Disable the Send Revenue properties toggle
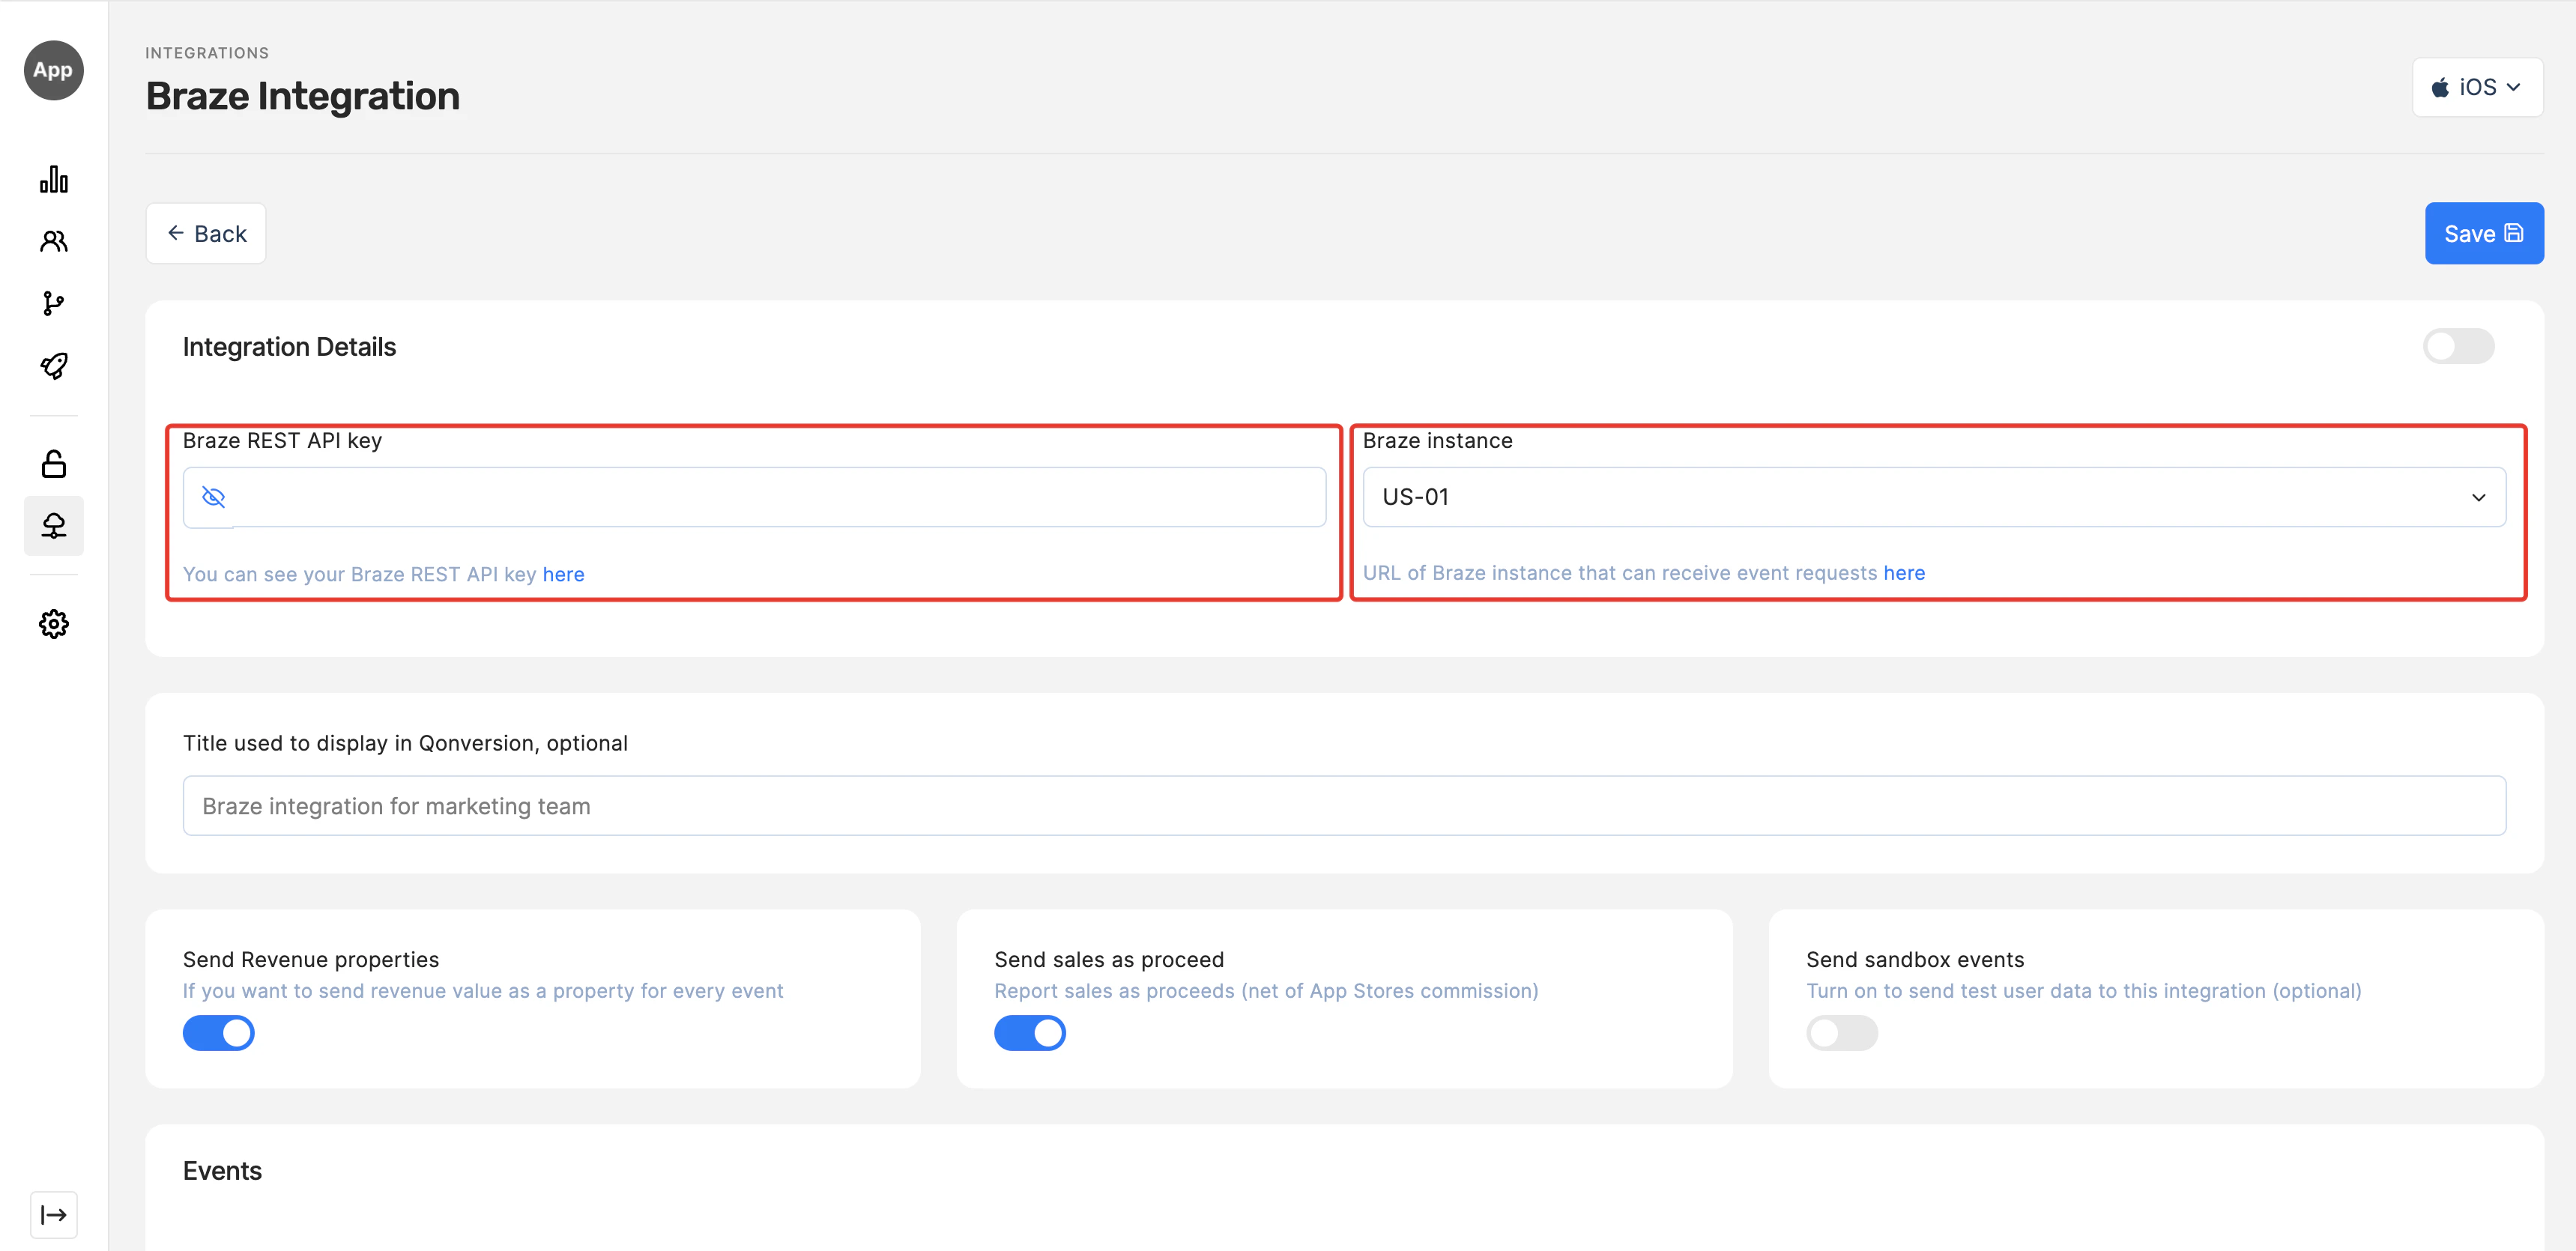 [218, 1033]
